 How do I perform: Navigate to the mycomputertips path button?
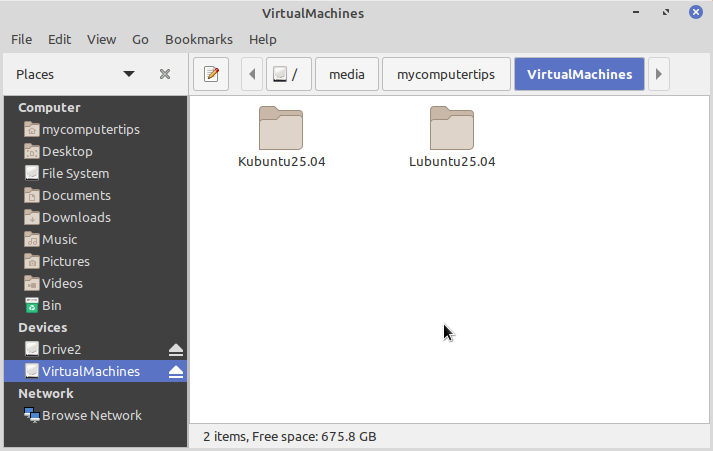click(446, 74)
